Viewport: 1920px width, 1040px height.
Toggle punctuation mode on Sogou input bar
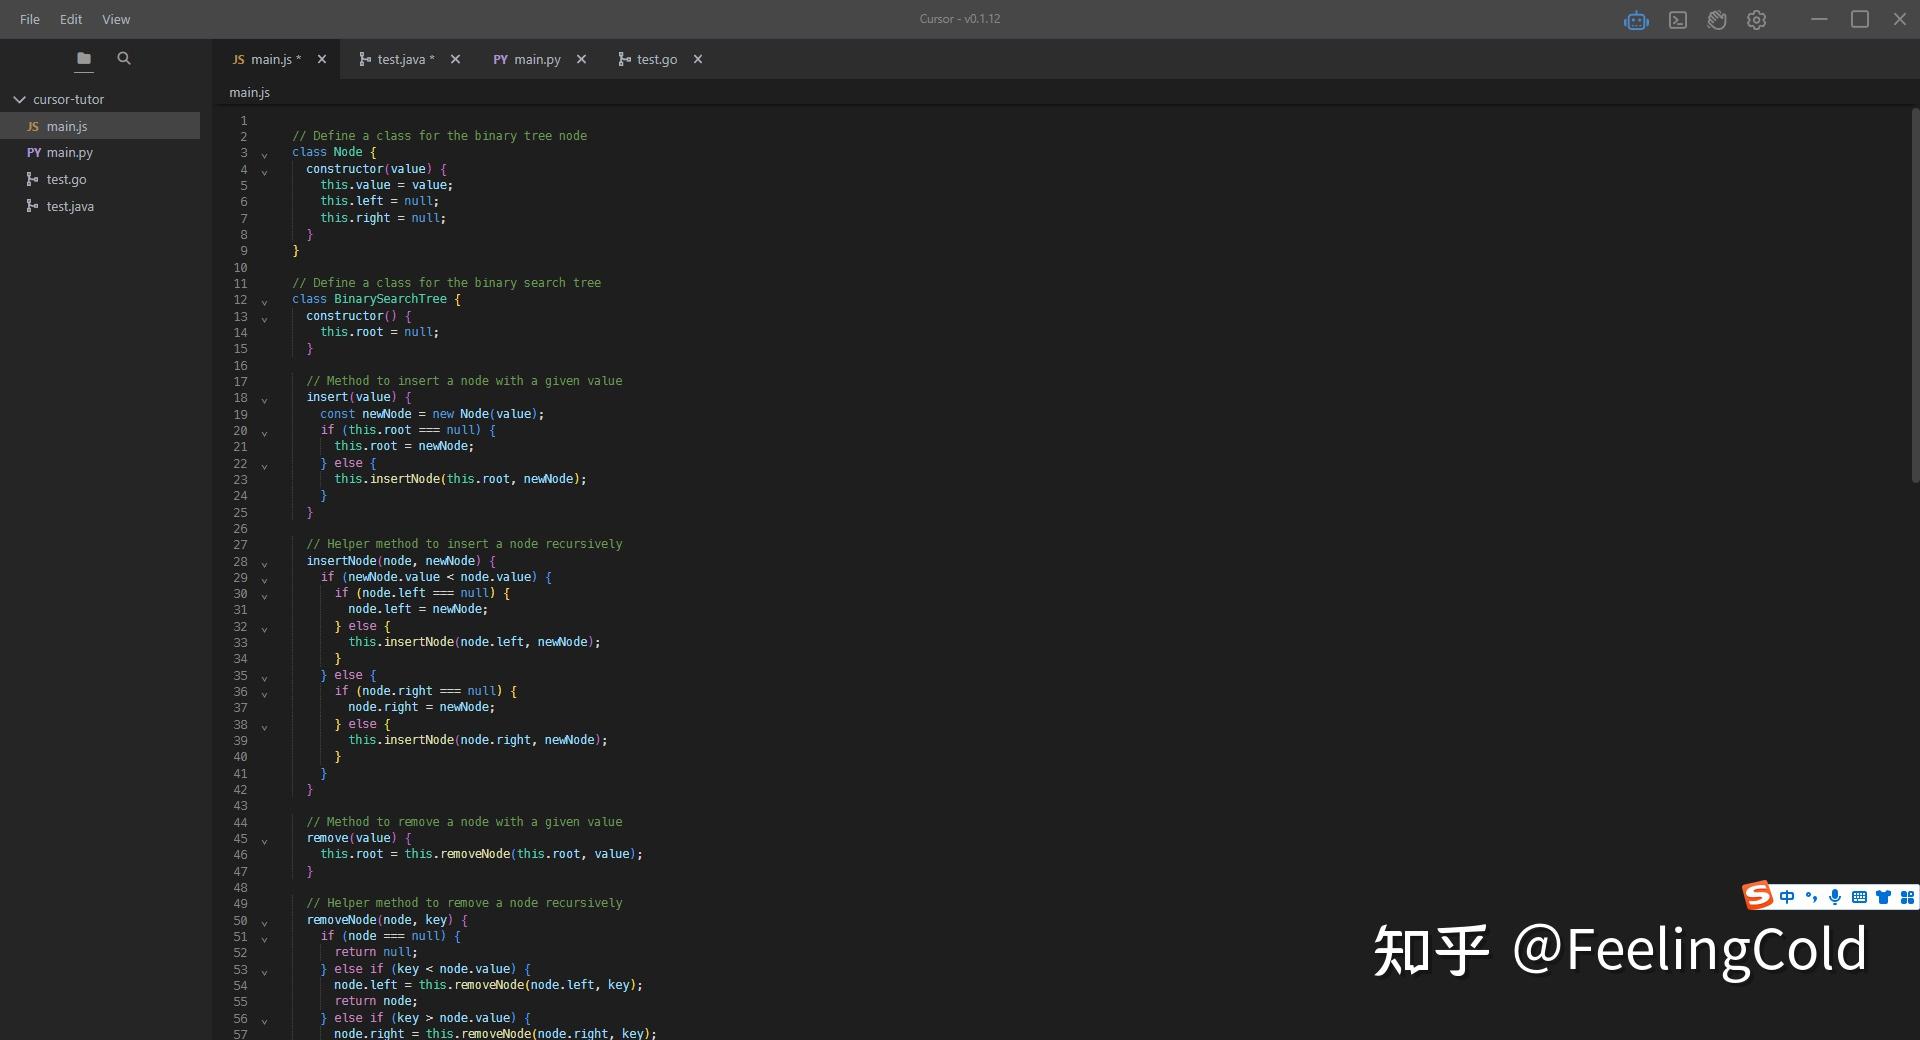pyautogui.click(x=1811, y=897)
